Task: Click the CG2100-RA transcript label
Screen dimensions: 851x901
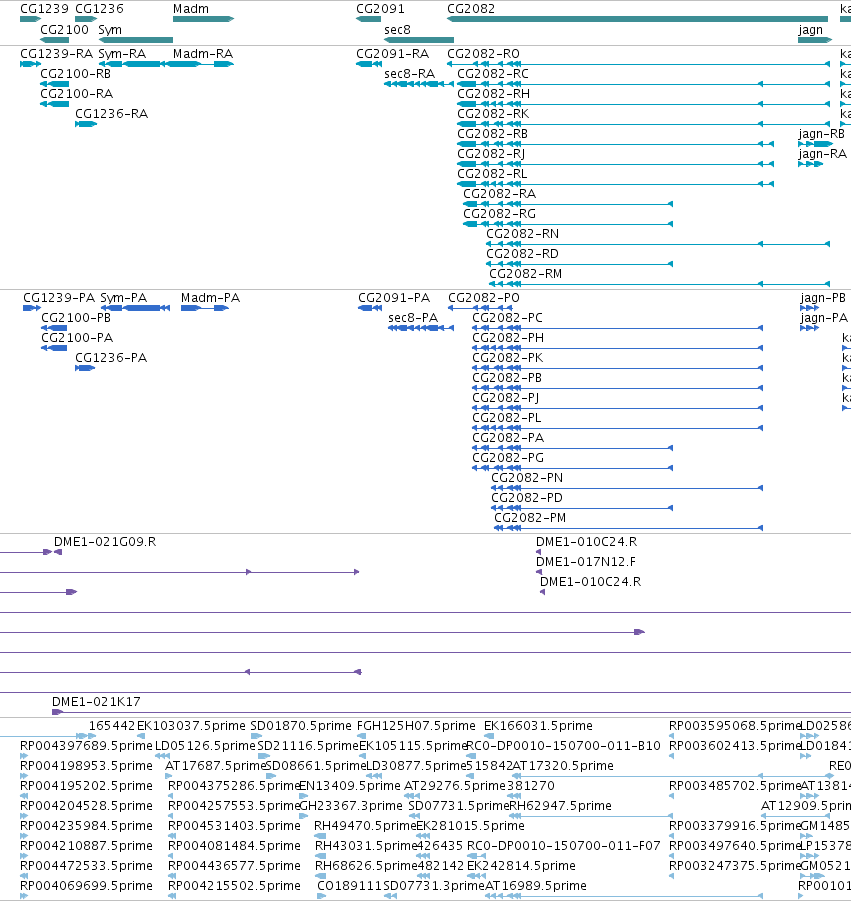Action: [x=76, y=94]
